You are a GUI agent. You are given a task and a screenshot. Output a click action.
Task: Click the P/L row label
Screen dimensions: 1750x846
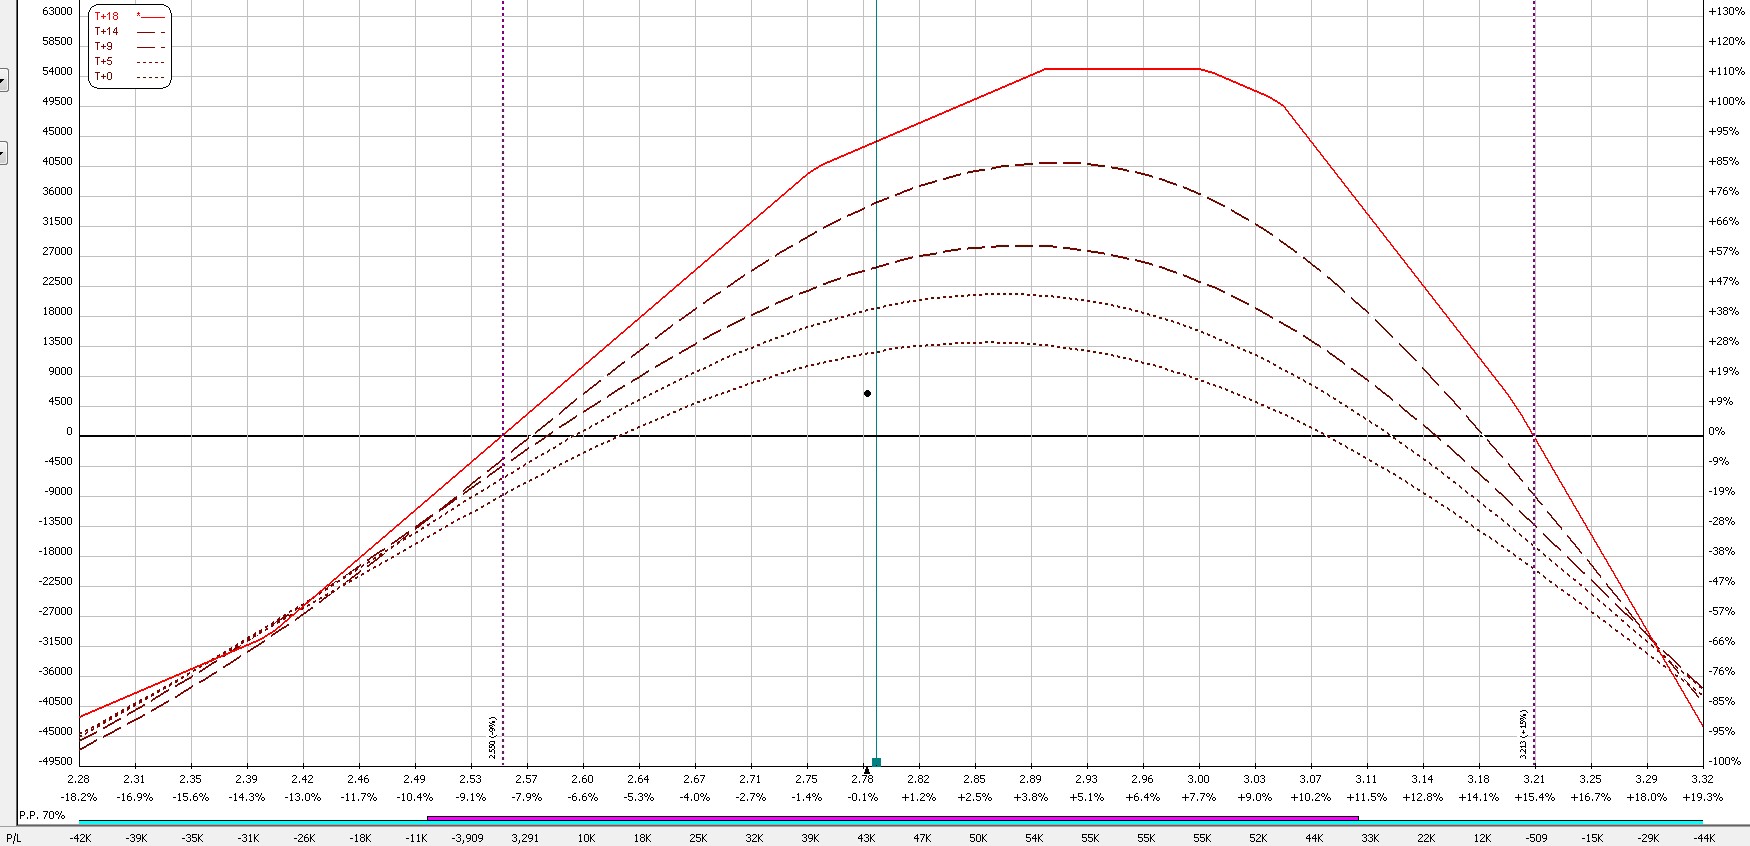click(x=13, y=838)
